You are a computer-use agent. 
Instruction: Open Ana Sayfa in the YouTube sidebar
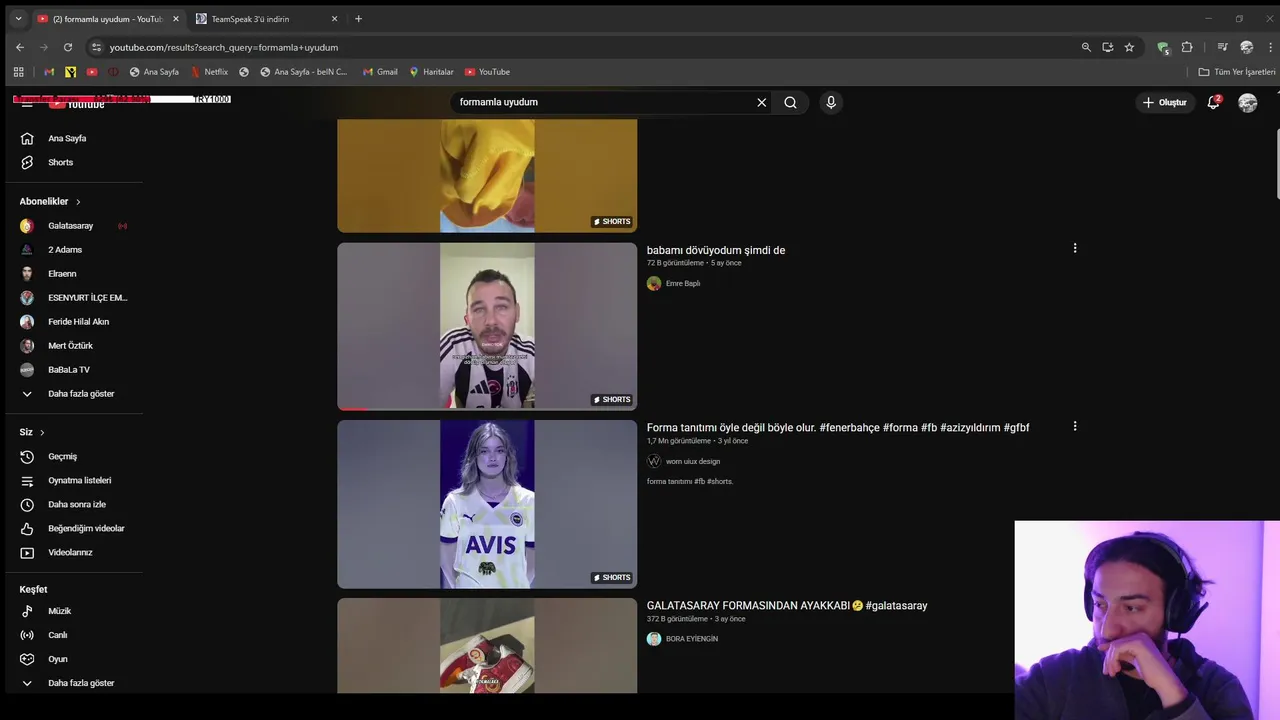coord(67,139)
